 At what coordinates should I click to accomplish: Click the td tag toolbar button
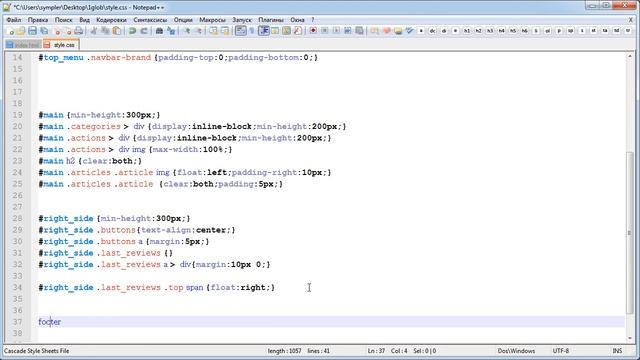coord(617,31)
